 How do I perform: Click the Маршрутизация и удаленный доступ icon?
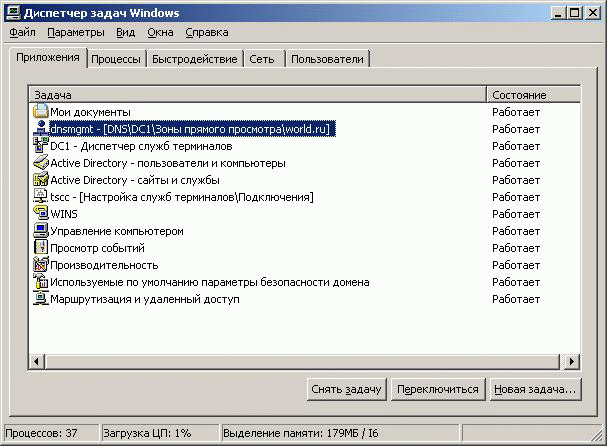[x=41, y=299]
